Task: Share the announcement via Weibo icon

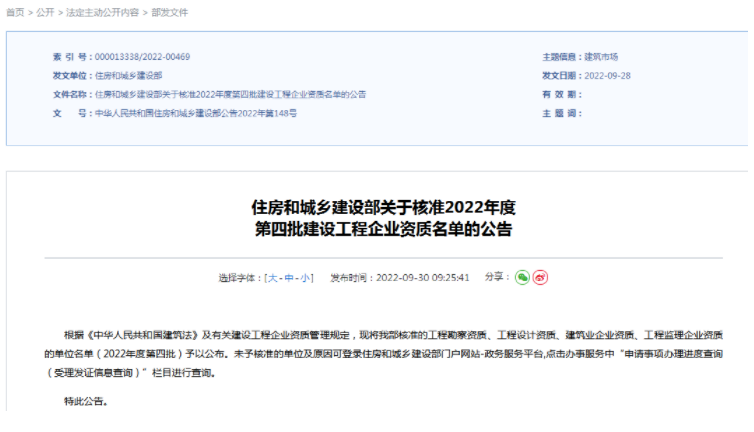Action: [x=540, y=278]
